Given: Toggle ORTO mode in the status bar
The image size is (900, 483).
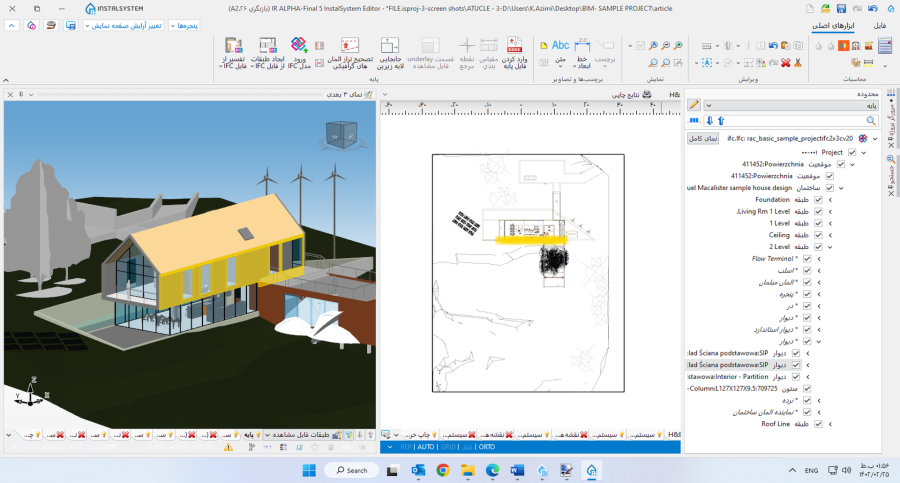Looking at the screenshot, I should coord(487,447).
